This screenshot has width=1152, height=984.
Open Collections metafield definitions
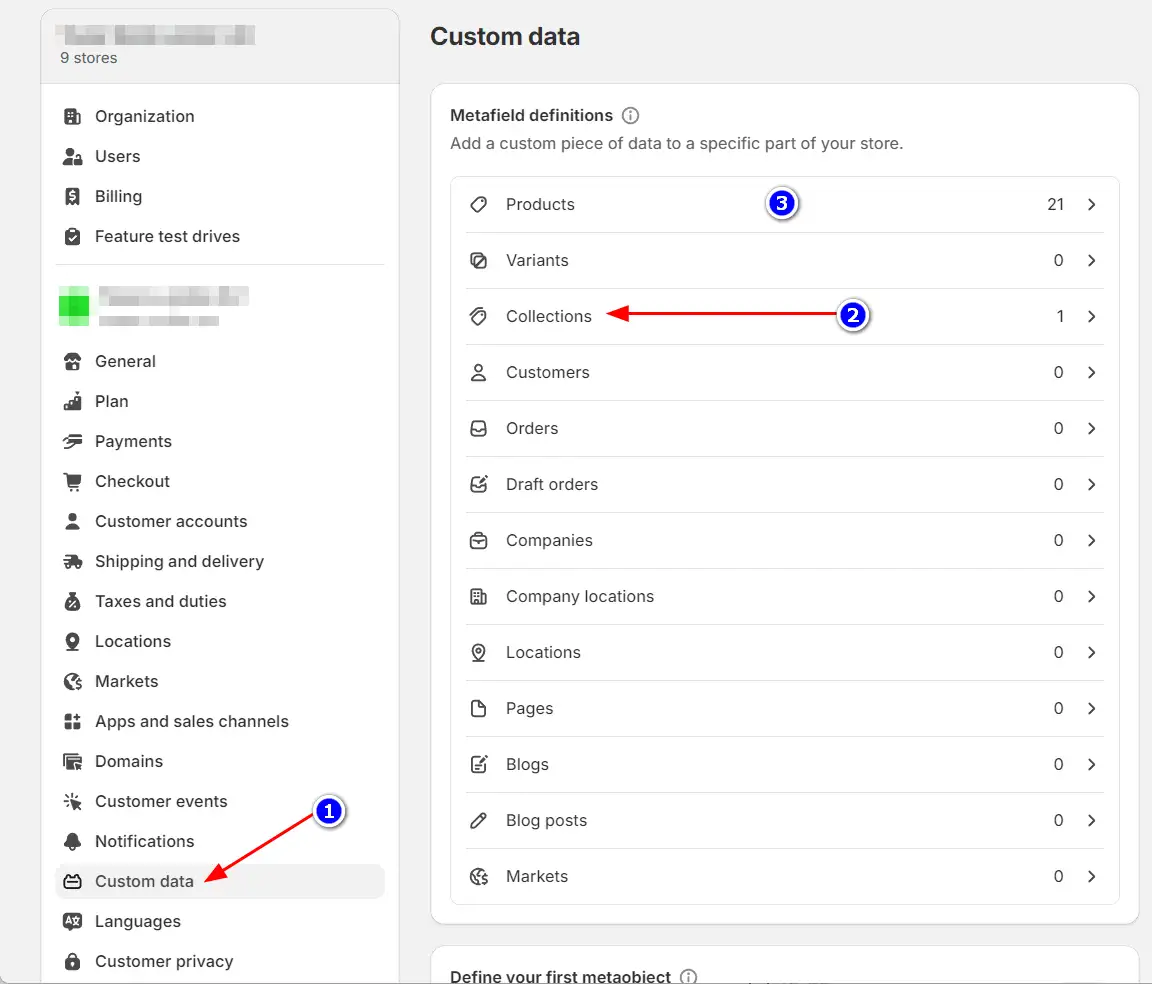[549, 316]
